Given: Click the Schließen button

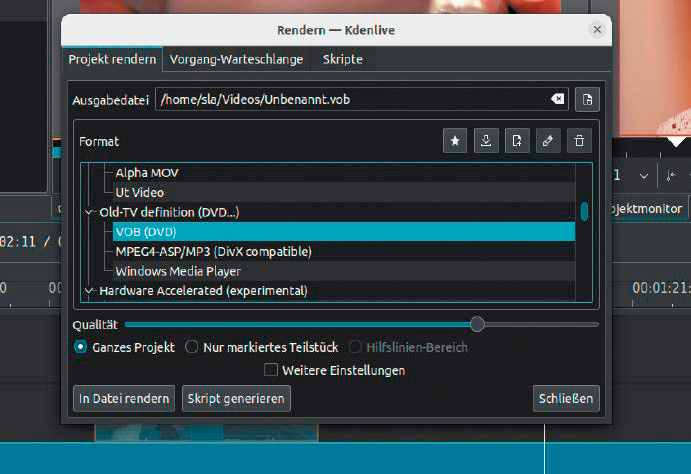Looking at the screenshot, I should click(566, 399).
